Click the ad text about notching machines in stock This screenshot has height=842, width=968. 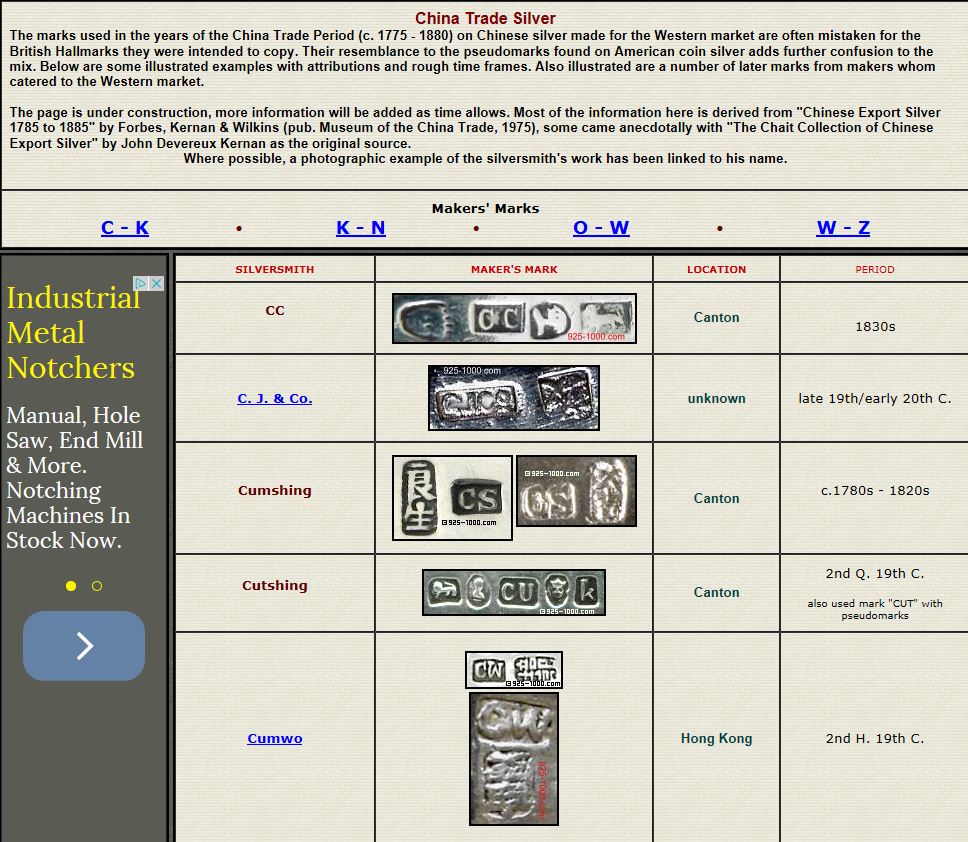74,478
